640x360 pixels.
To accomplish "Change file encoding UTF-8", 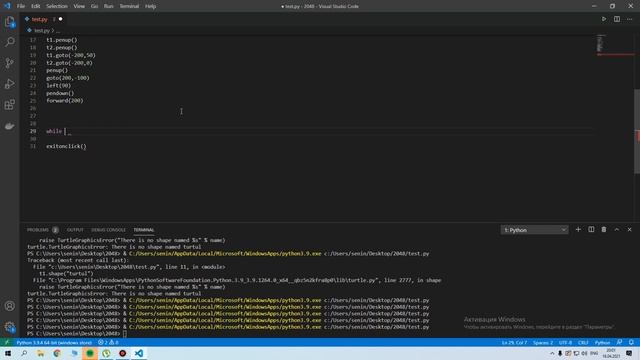I will [x=565, y=342].
